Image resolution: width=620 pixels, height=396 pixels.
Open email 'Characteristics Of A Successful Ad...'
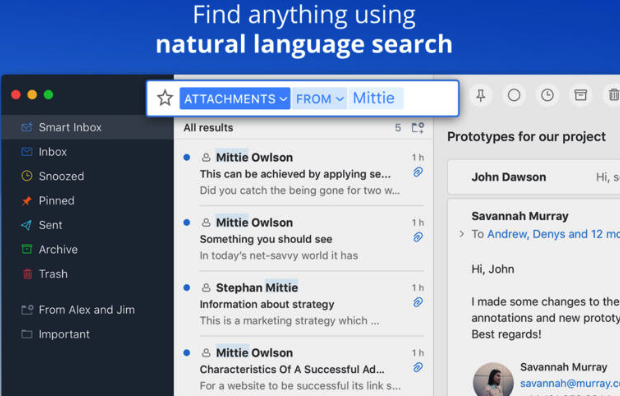tap(304, 367)
